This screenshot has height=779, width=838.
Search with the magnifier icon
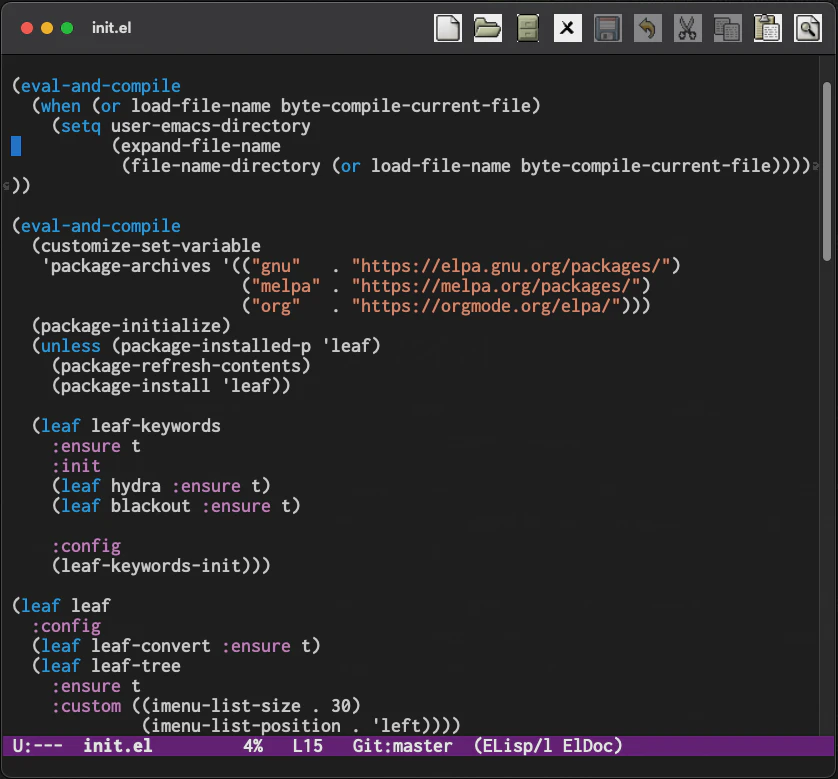pyautogui.click(x=808, y=28)
